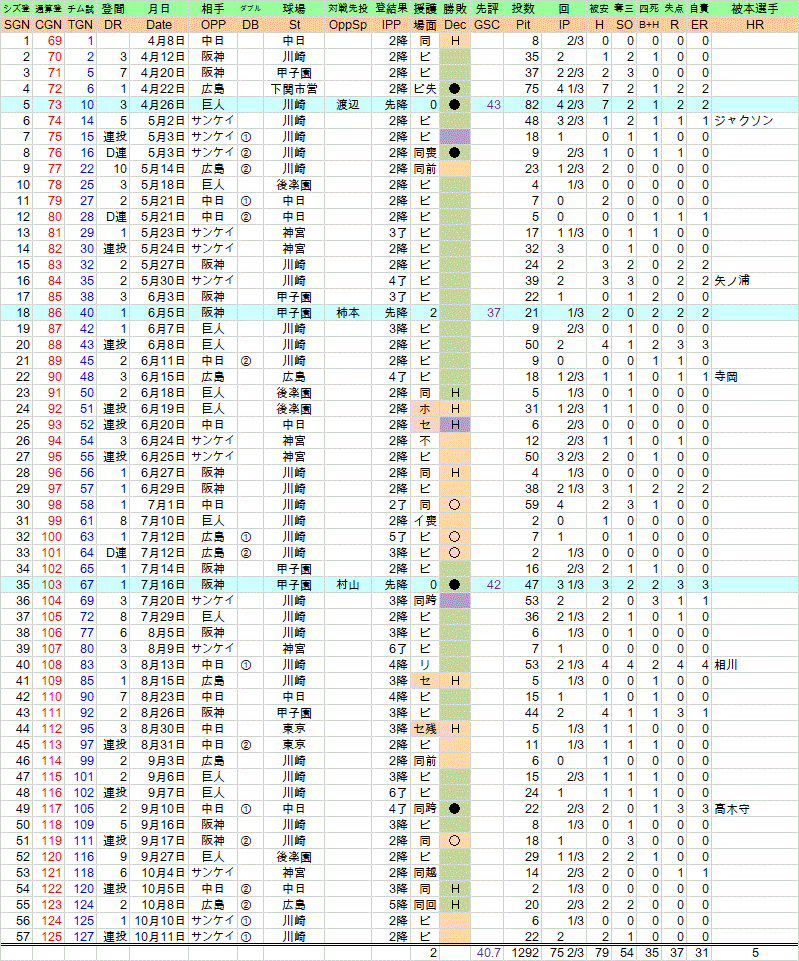This screenshot has width=799, height=961.
Task: Click opposing starter name 渡辺
Action: coord(348,105)
